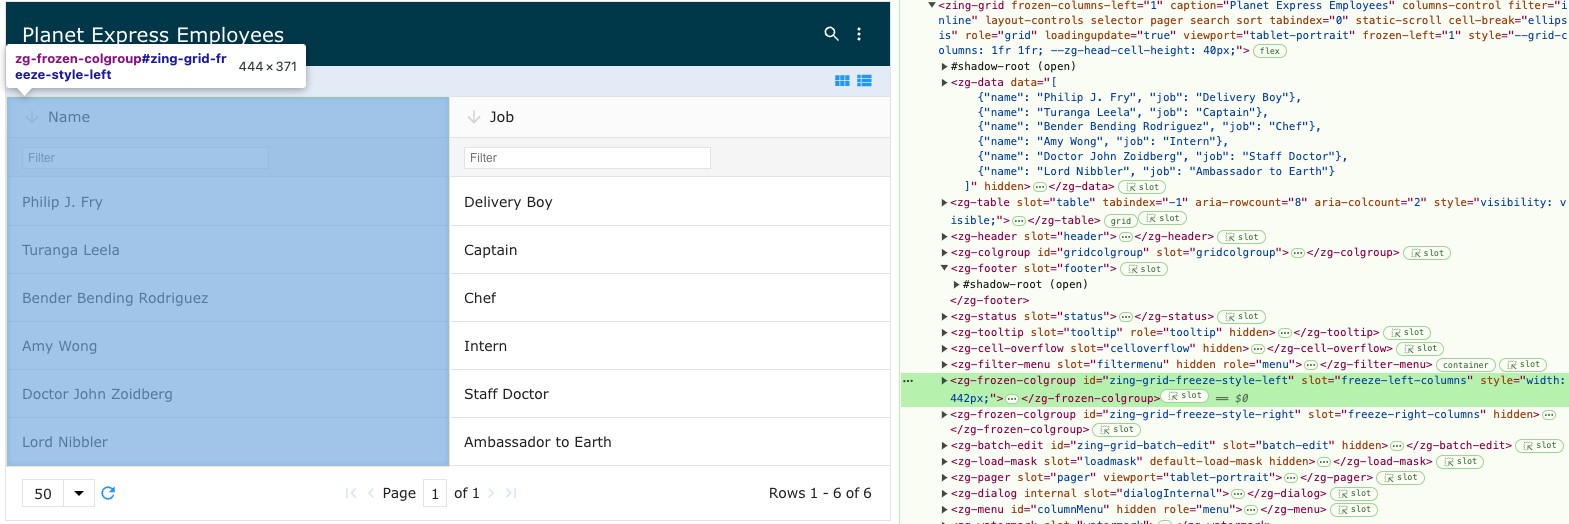Viewport: 1569px width, 524px height.
Task: Expand the zg-header node
Action: 945,237
